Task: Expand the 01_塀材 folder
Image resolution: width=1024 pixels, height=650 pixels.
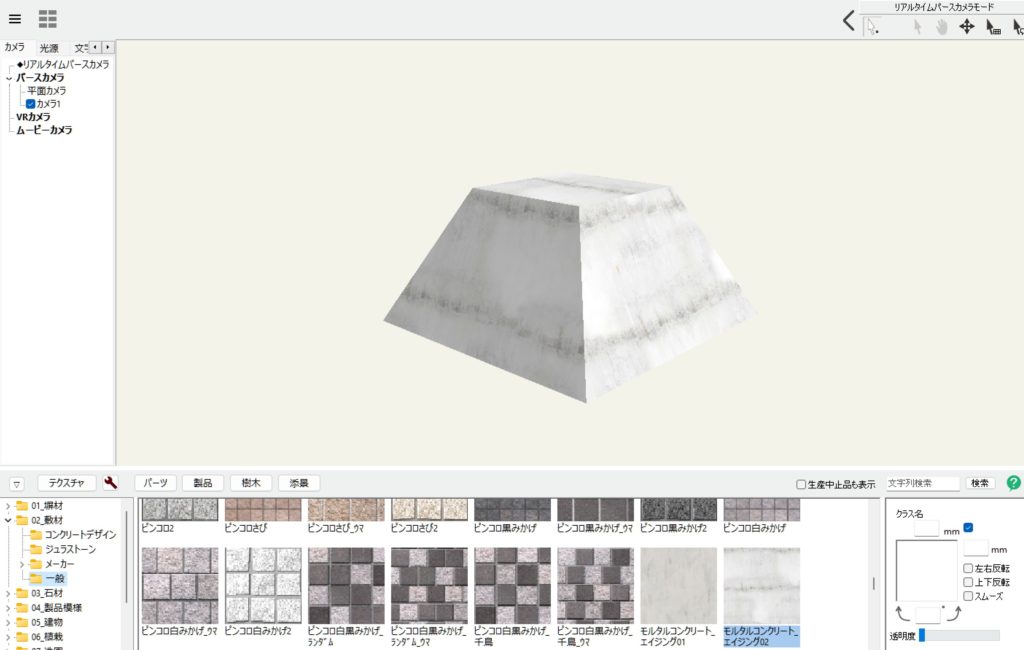Action: (x=9, y=506)
